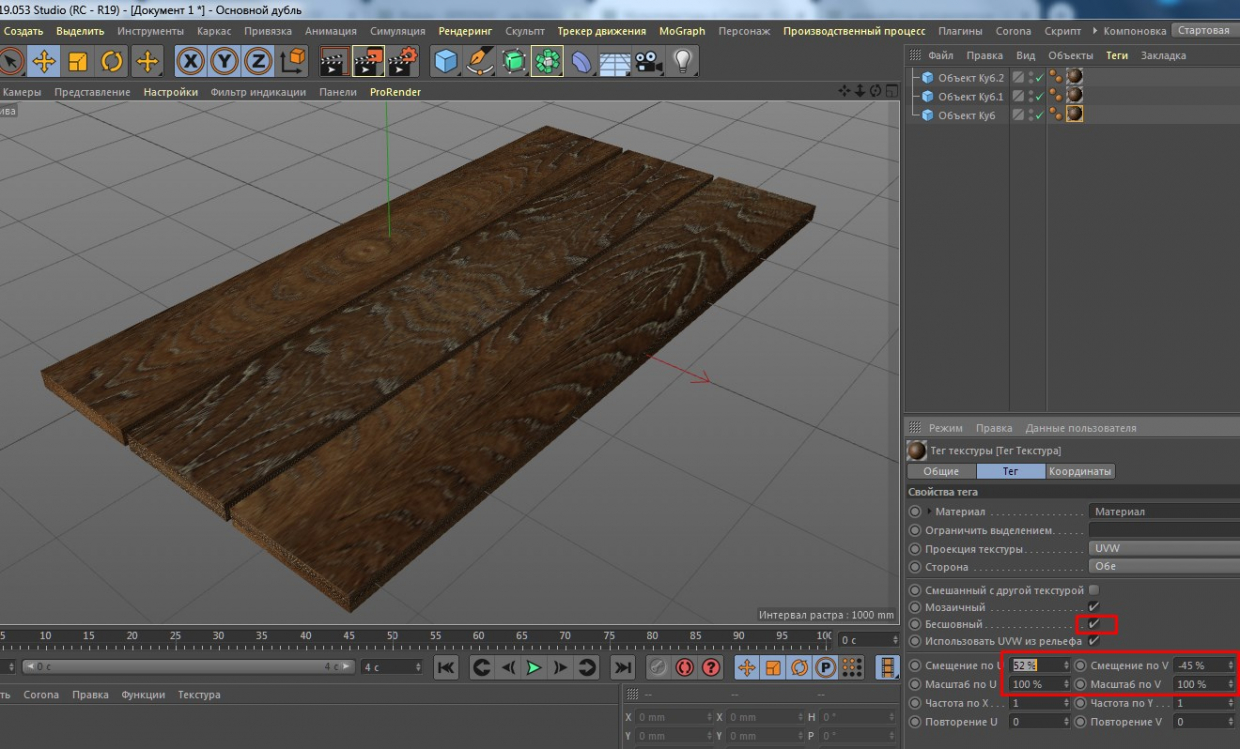
Task: Open the Сторона dropdown showing Обе
Action: 1164,566
